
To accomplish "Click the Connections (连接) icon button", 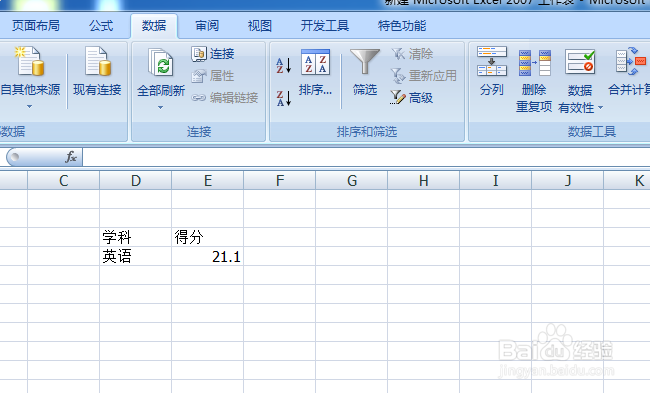I will pos(199,54).
